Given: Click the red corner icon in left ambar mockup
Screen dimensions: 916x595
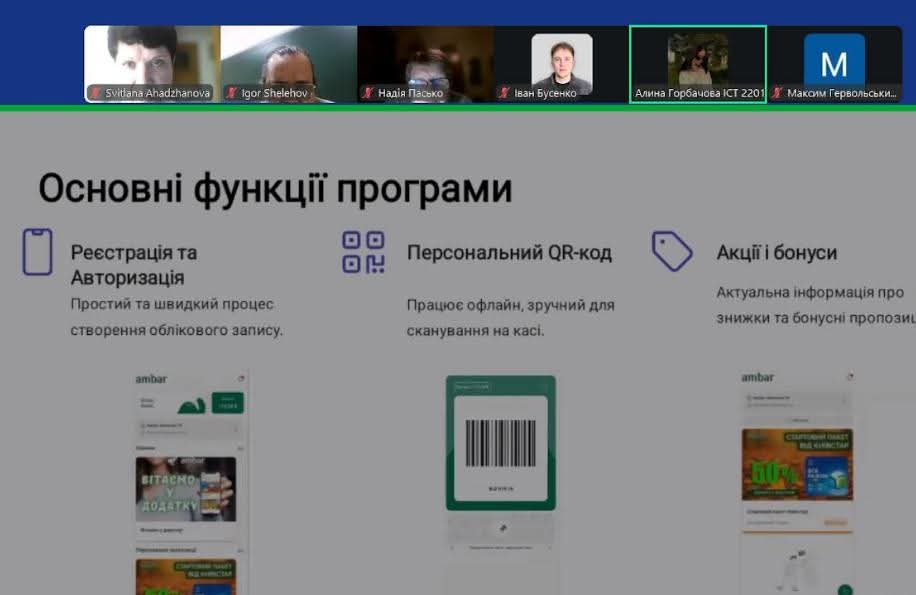Looking at the screenshot, I should pos(241,378).
